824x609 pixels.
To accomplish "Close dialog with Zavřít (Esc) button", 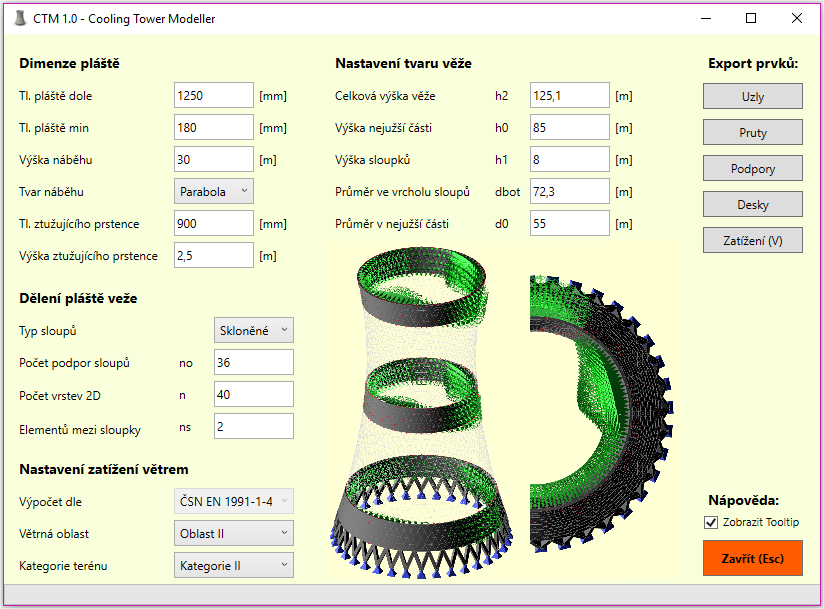I will [x=753, y=558].
